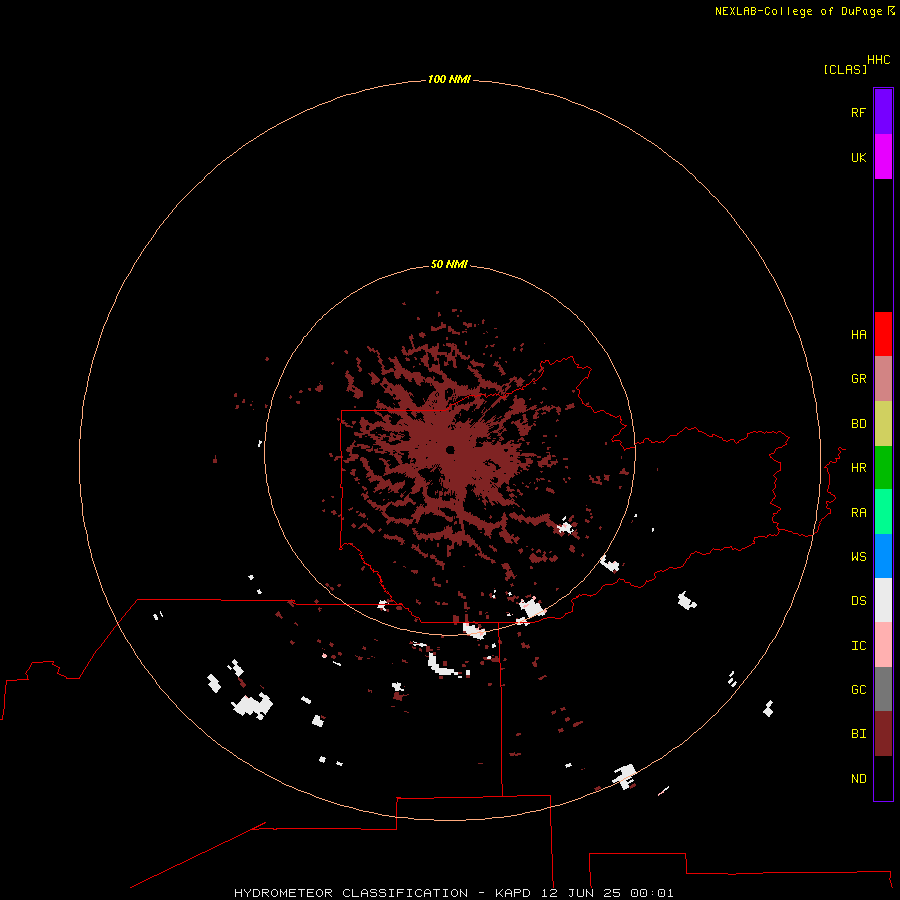The image size is (900, 900).
Task: Click the HA red legend swatch
Action: (883, 334)
